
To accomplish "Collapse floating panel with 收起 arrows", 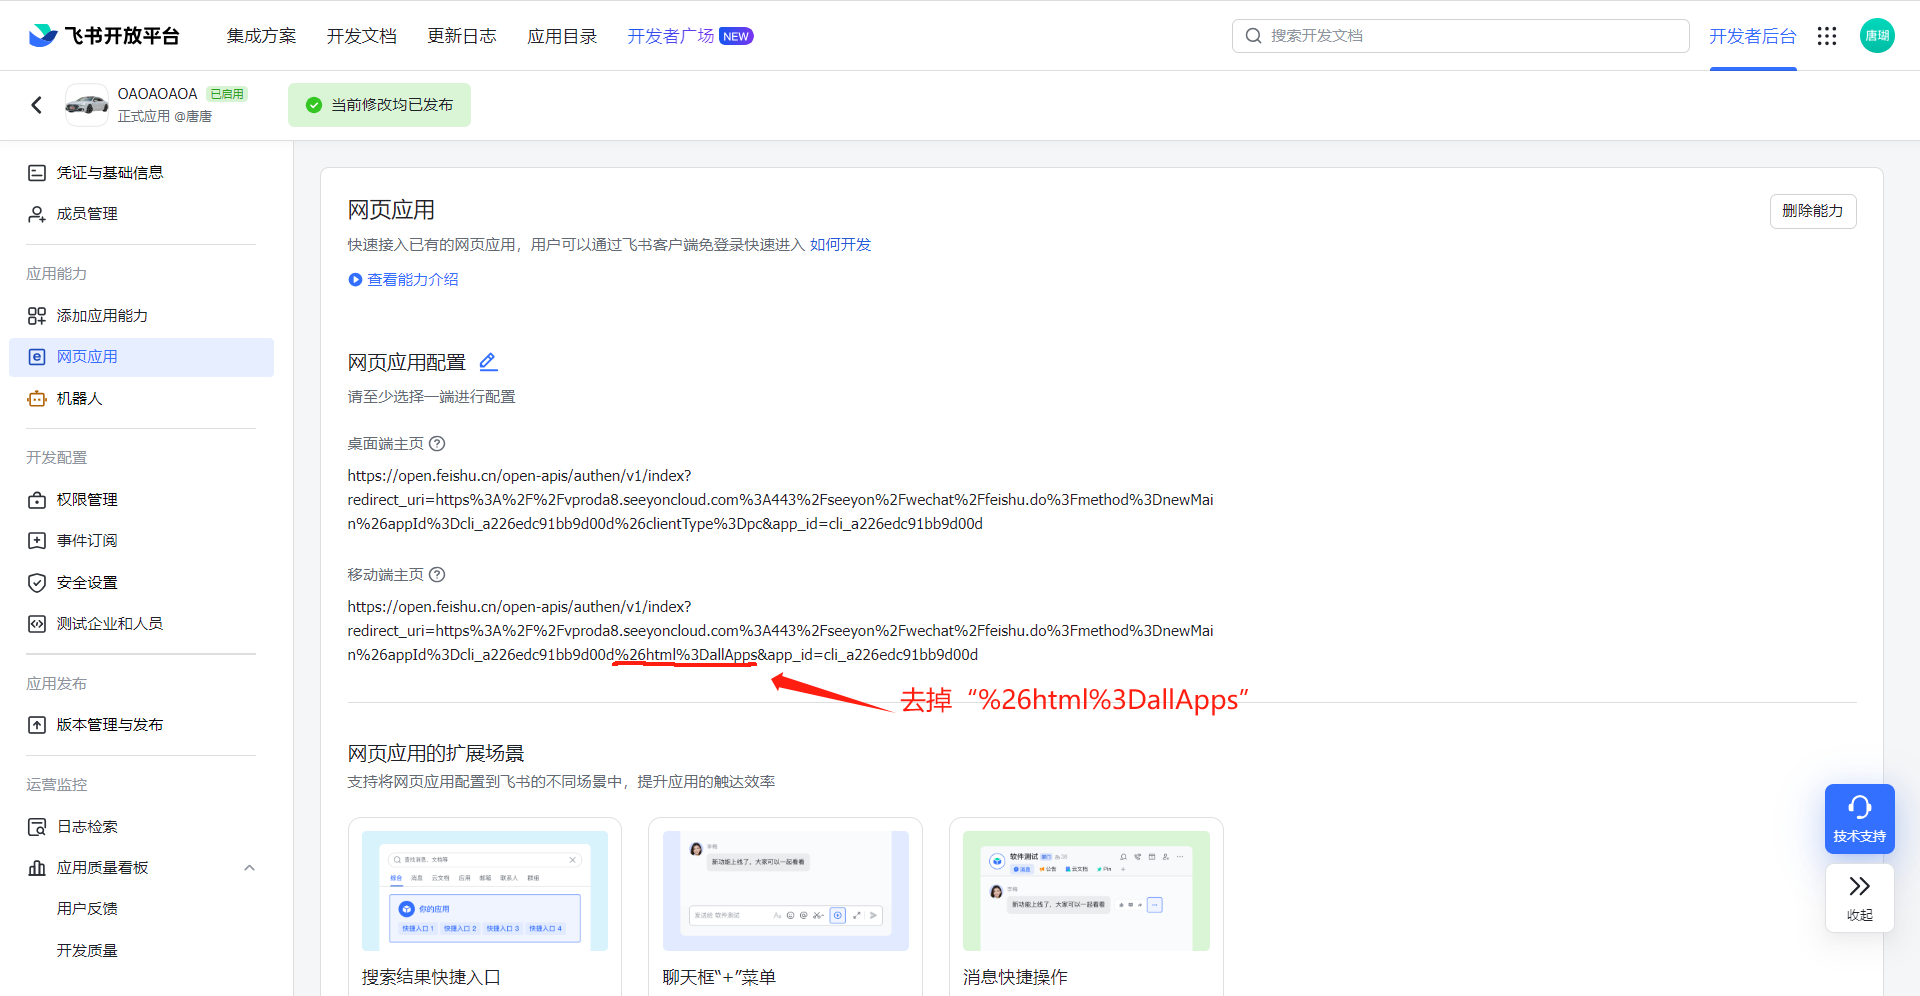I will (x=1859, y=898).
